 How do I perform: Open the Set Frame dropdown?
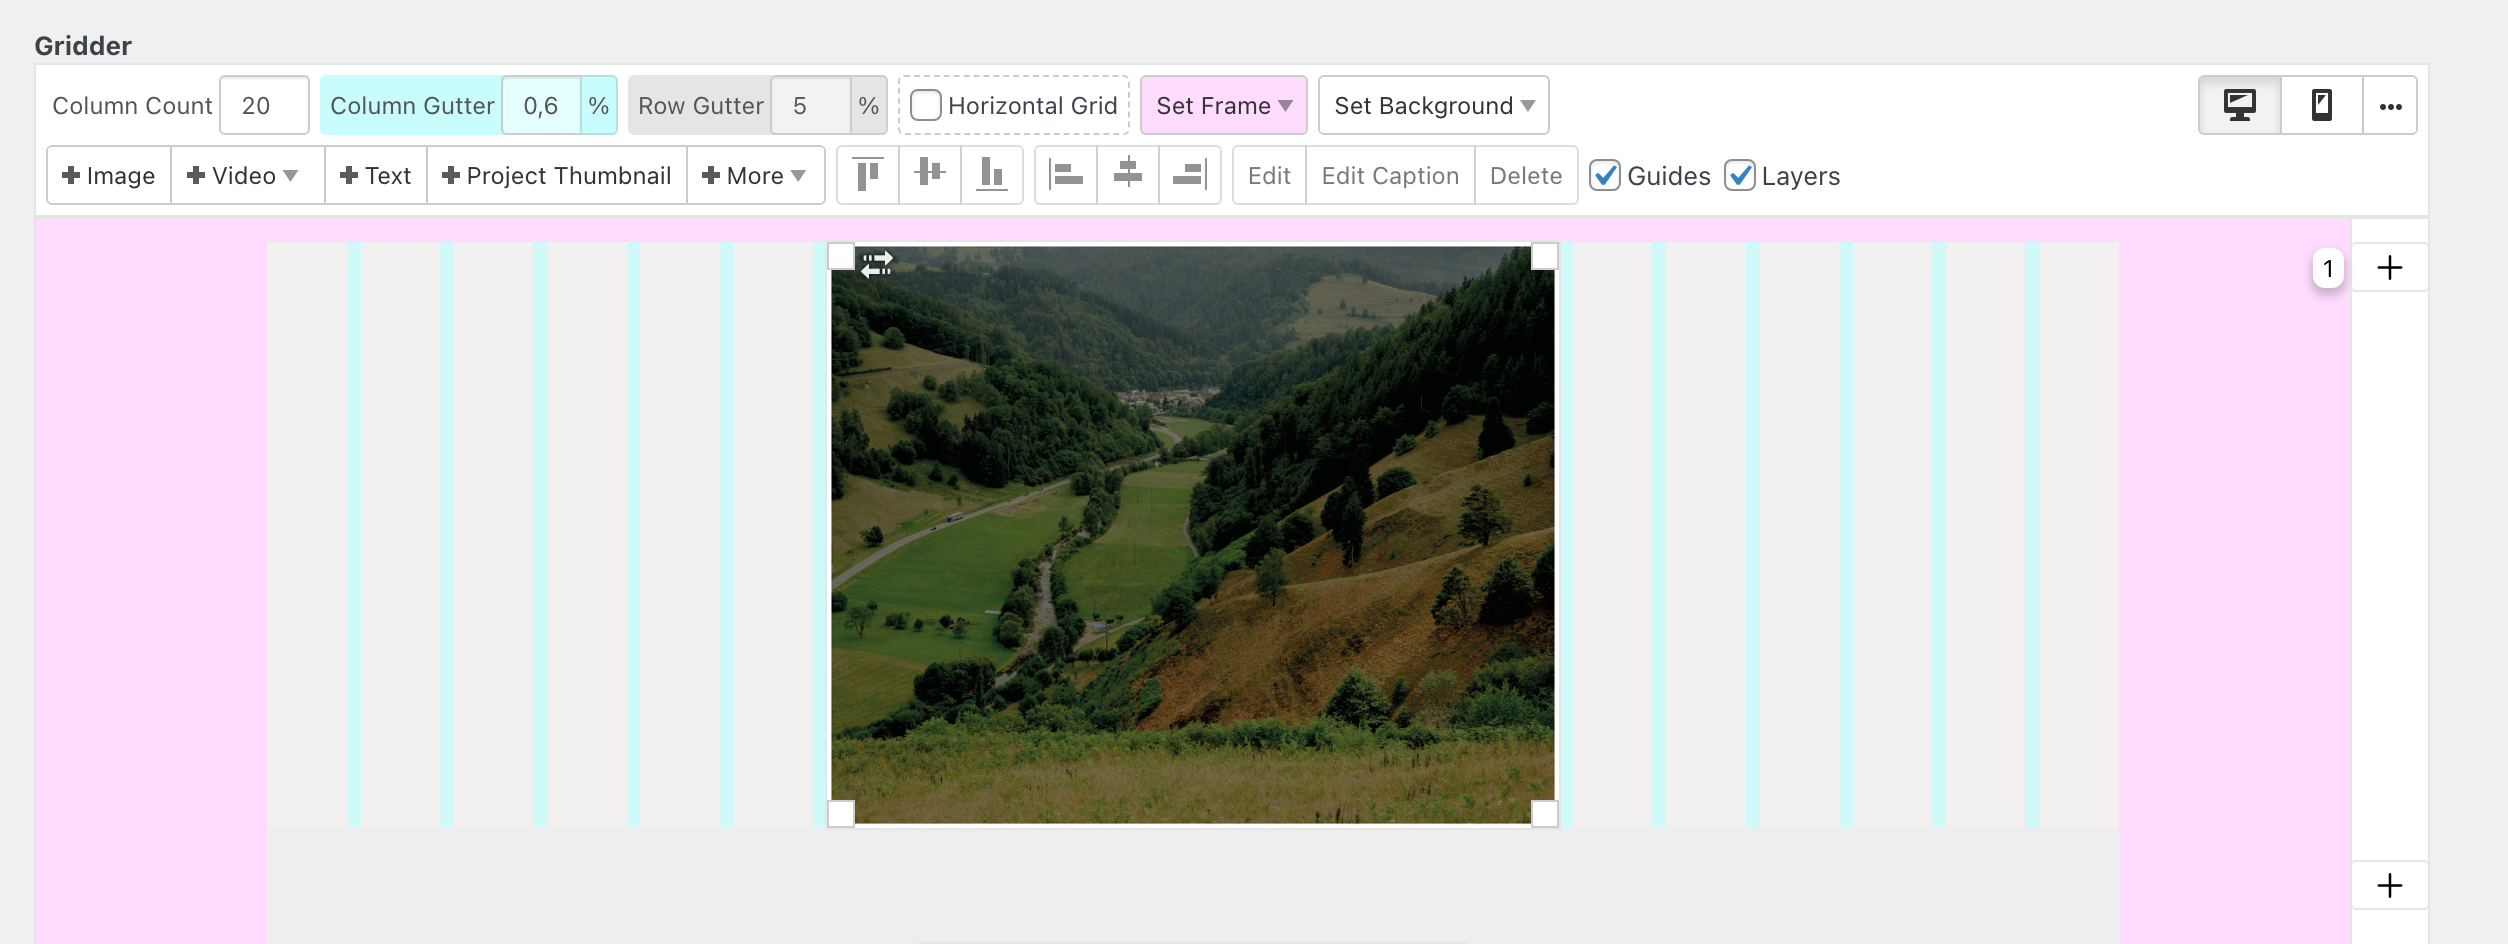click(1223, 105)
